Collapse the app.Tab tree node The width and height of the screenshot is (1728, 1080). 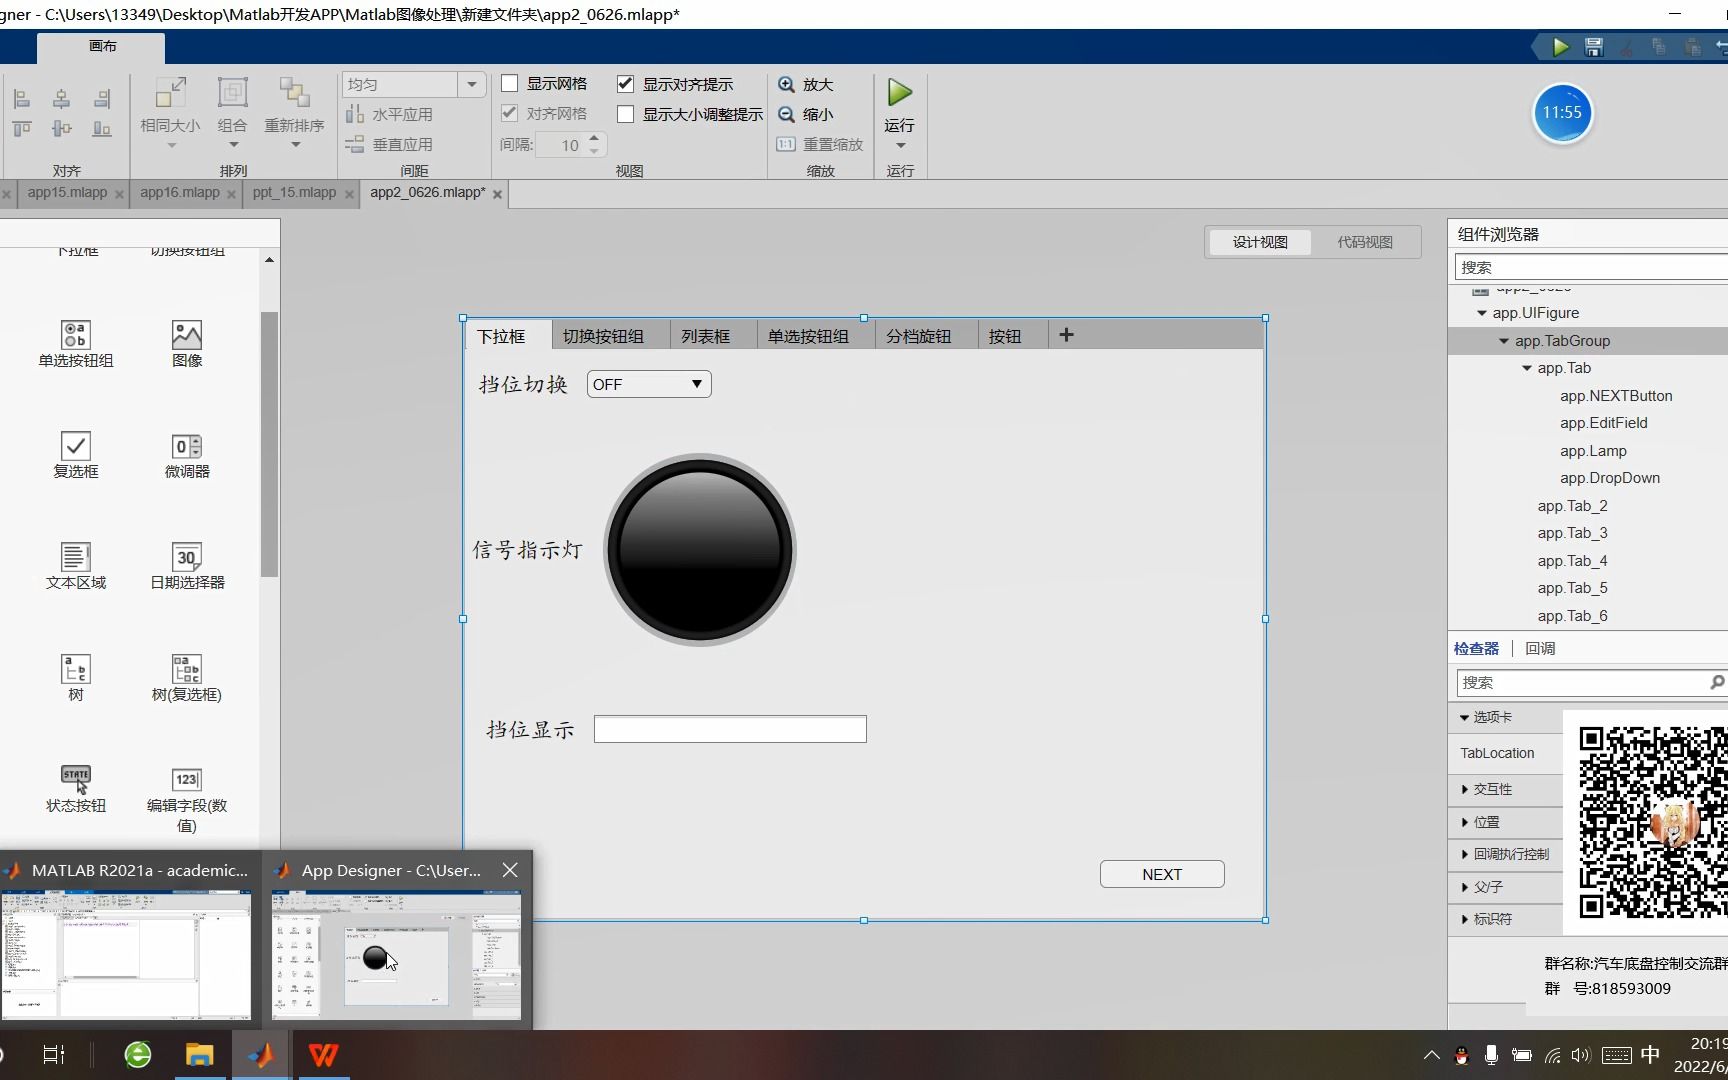point(1527,368)
